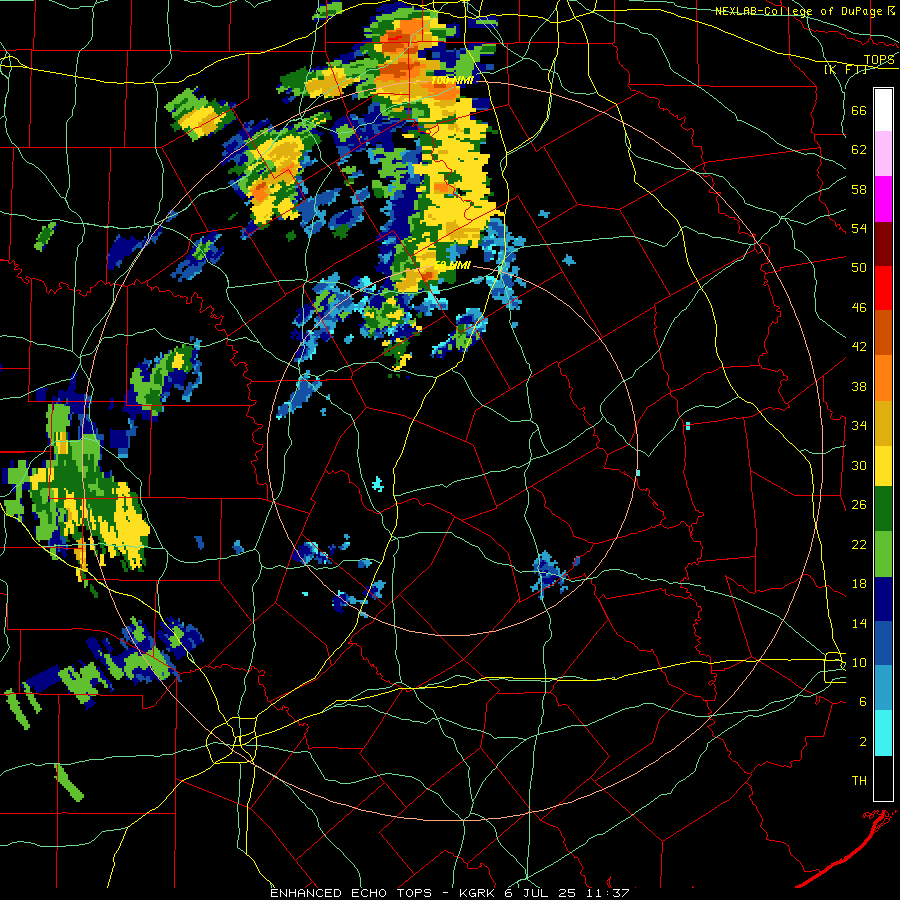Click the navy blue swatch in the scale
This screenshot has width=900, height=900.
point(883,600)
